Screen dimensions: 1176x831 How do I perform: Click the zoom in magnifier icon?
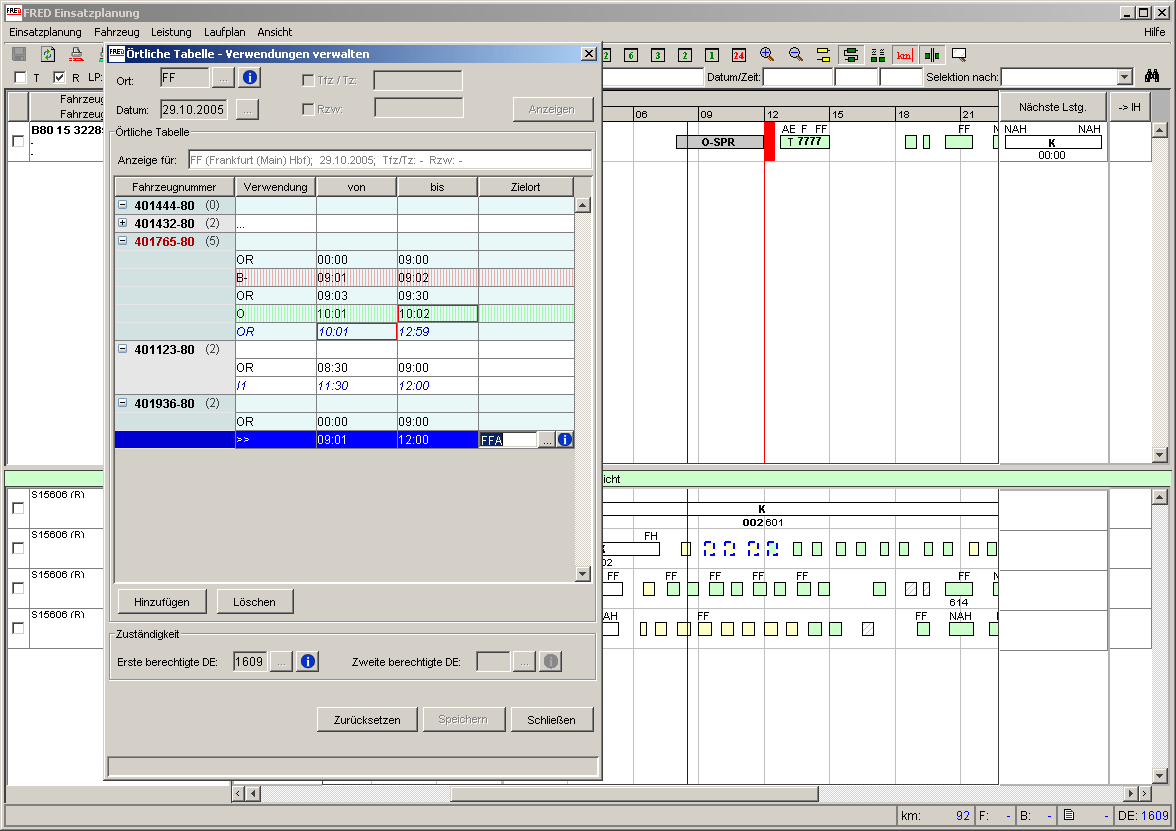coord(767,55)
